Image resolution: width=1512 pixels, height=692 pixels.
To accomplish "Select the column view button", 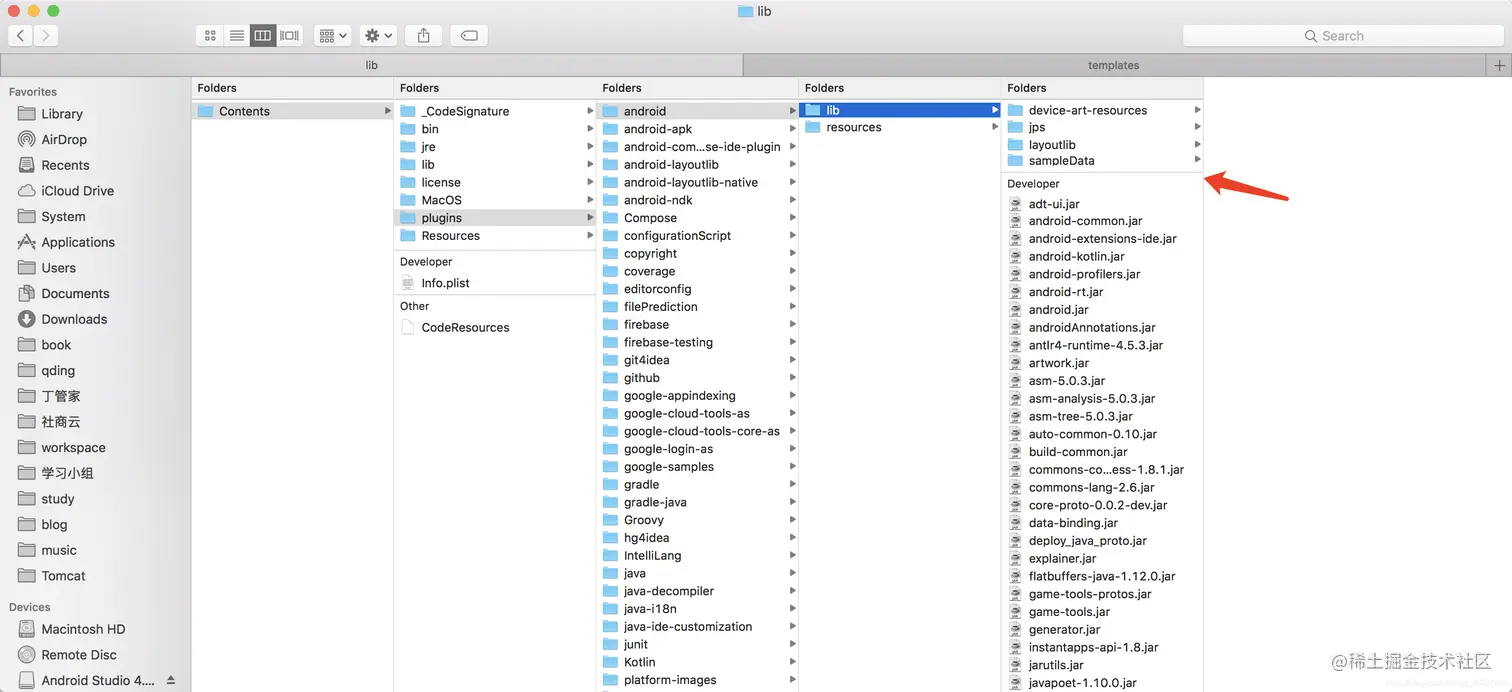I will pyautogui.click(x=263, y=36).
